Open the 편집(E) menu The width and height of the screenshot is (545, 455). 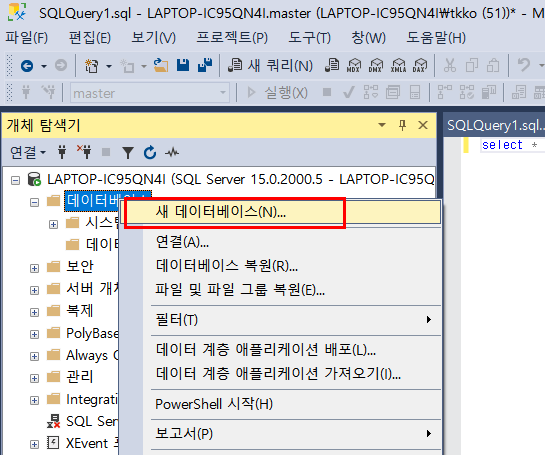tap(90, 38)
